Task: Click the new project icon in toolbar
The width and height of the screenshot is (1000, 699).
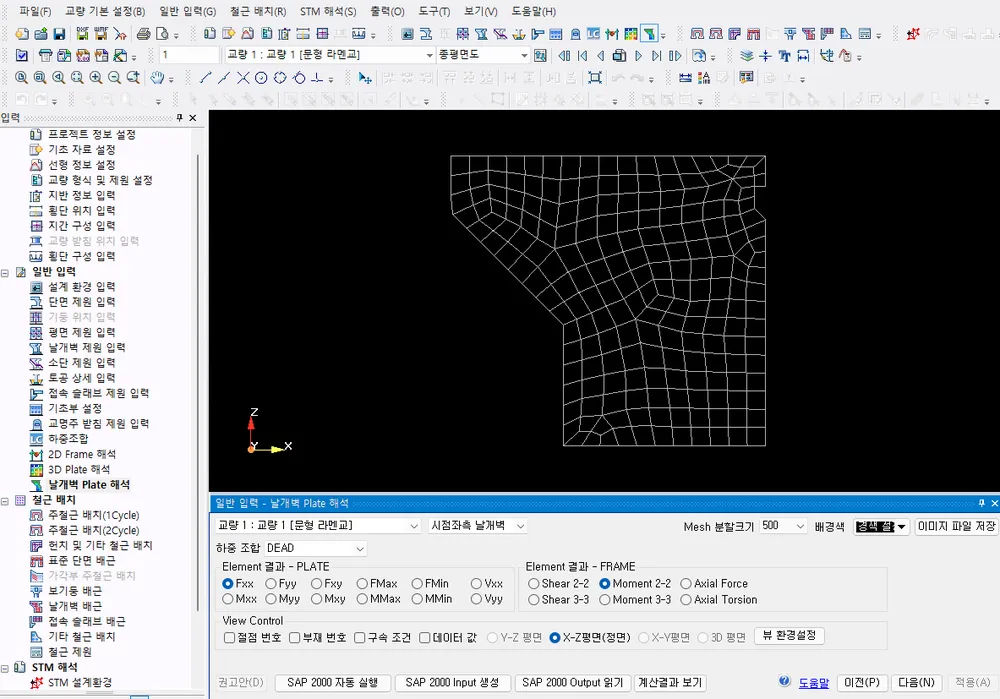Action: pyautogui.click(x=22, y=34)
